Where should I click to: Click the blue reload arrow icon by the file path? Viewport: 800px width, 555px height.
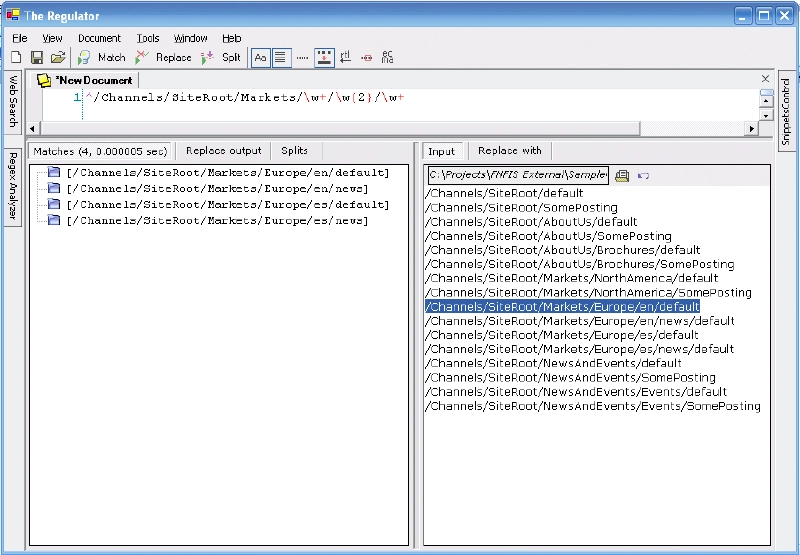pyautogui.click(x=643, y=175)
